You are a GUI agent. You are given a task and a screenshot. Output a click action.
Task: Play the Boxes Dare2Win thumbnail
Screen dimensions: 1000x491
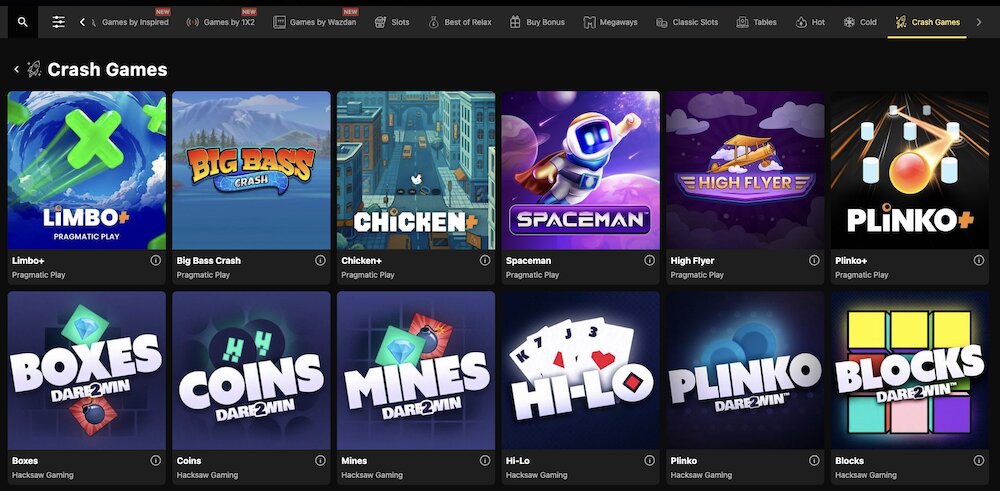point(87,370)
